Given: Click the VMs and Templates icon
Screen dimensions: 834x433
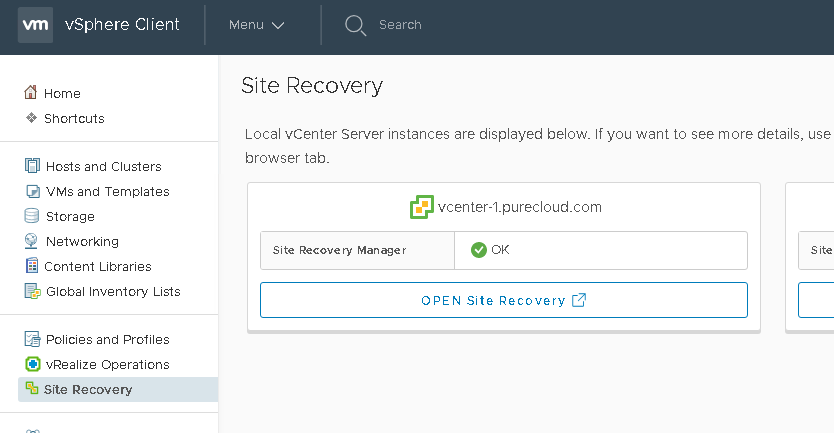Looking at the screenshot, I should tap(32, 191).
